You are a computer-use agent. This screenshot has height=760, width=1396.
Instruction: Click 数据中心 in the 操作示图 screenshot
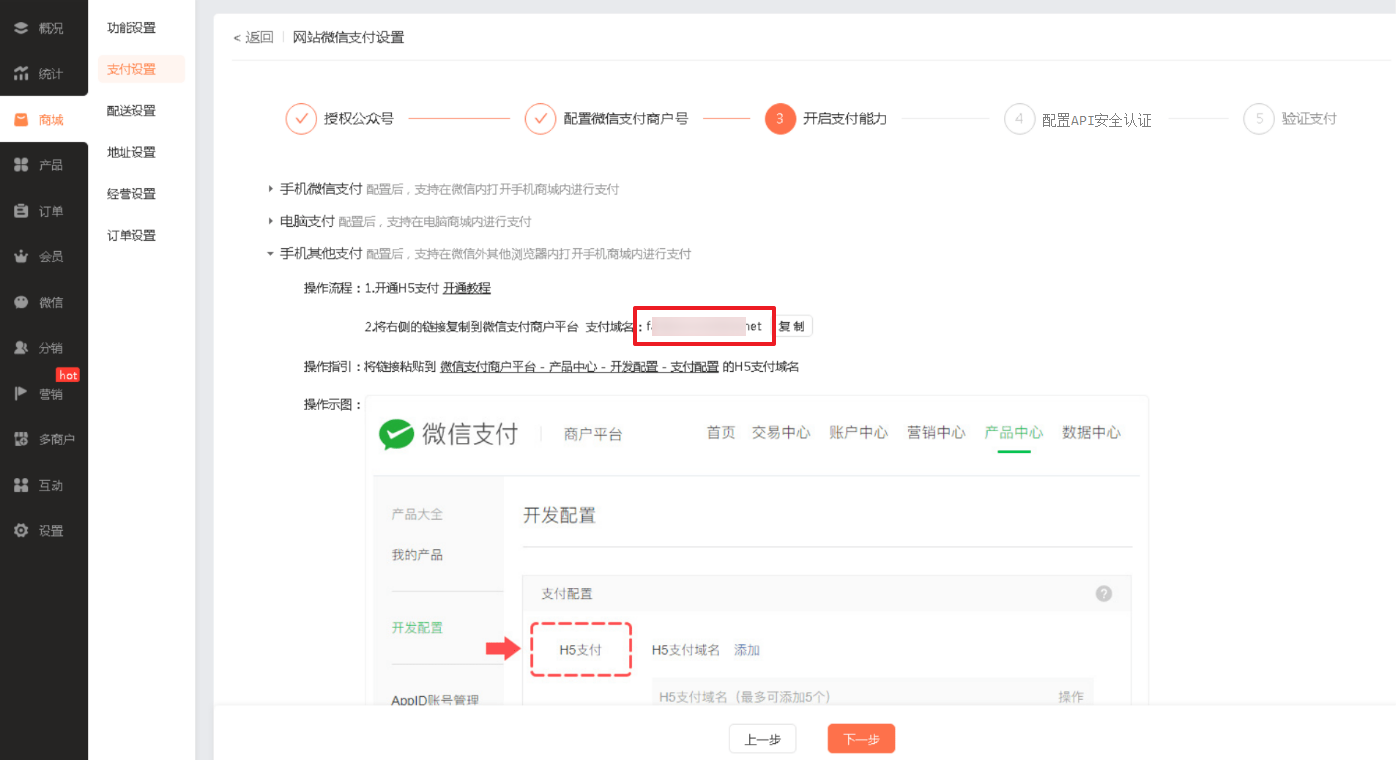coord(1091,433)
